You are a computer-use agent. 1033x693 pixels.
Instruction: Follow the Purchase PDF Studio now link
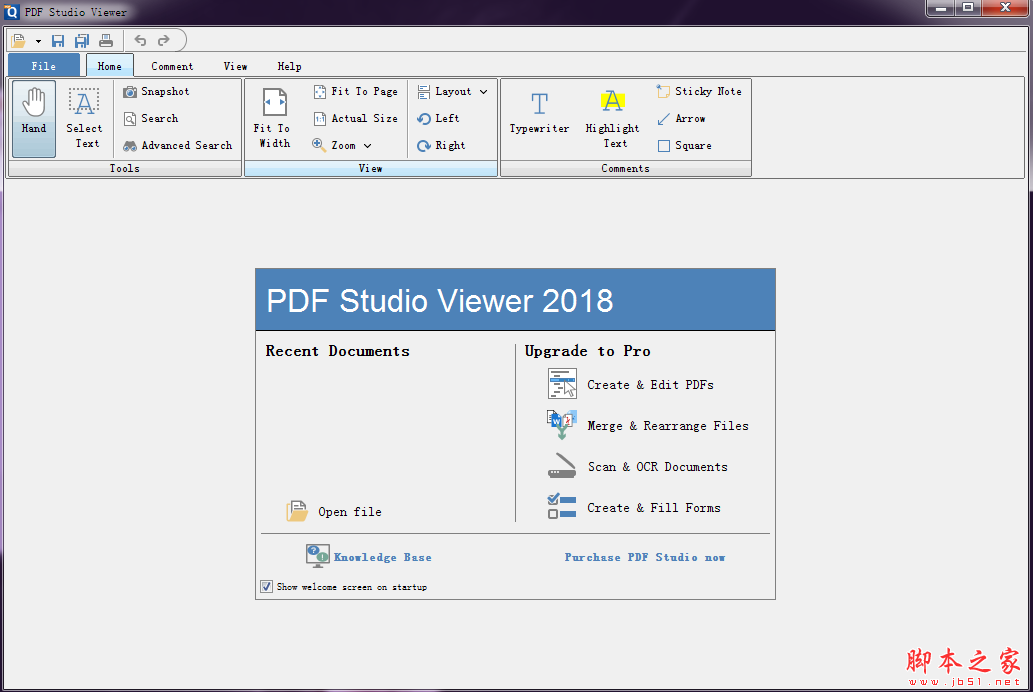click(x=645, y=557)
